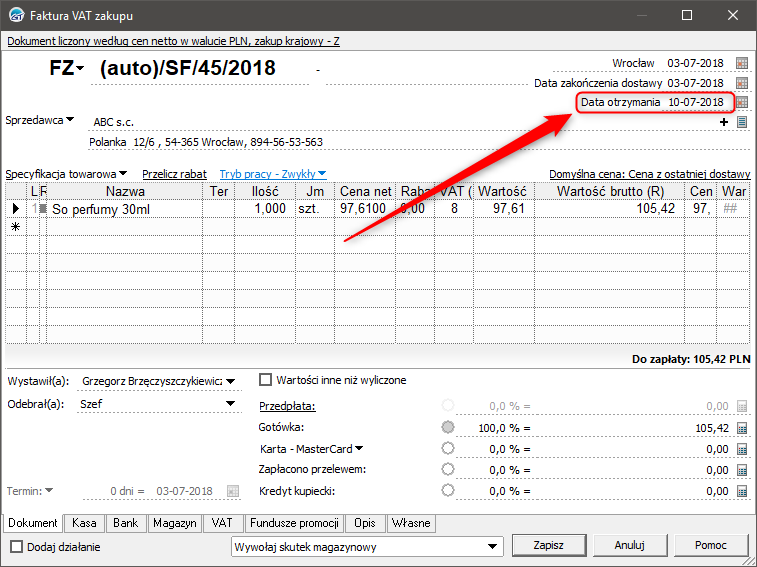Open calendar for Data otrzymania
This screenshot has height=567, width=757.
click(742, 102)
